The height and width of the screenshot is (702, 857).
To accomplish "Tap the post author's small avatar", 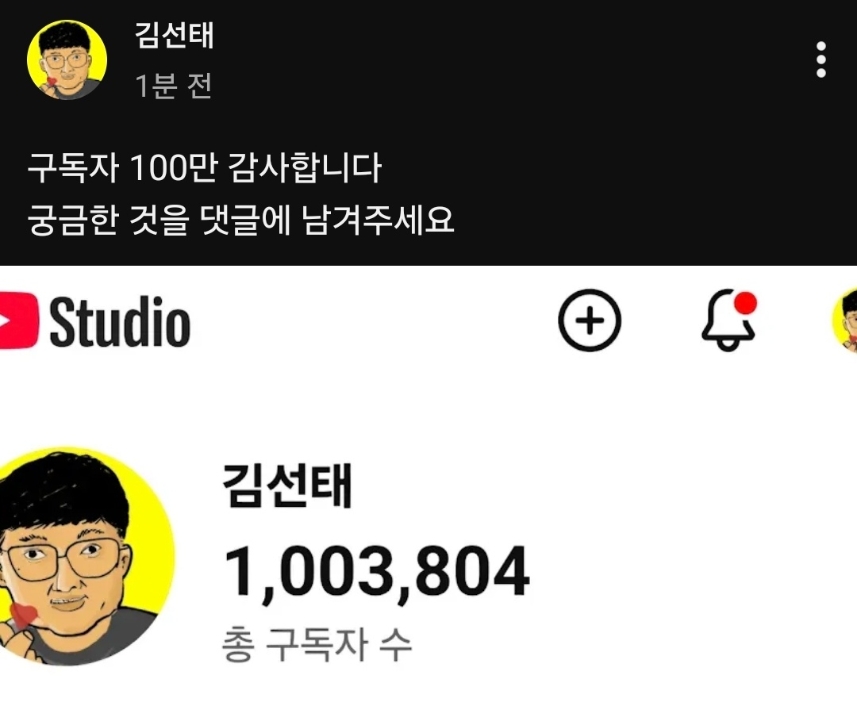I will (x=67, y=60).
